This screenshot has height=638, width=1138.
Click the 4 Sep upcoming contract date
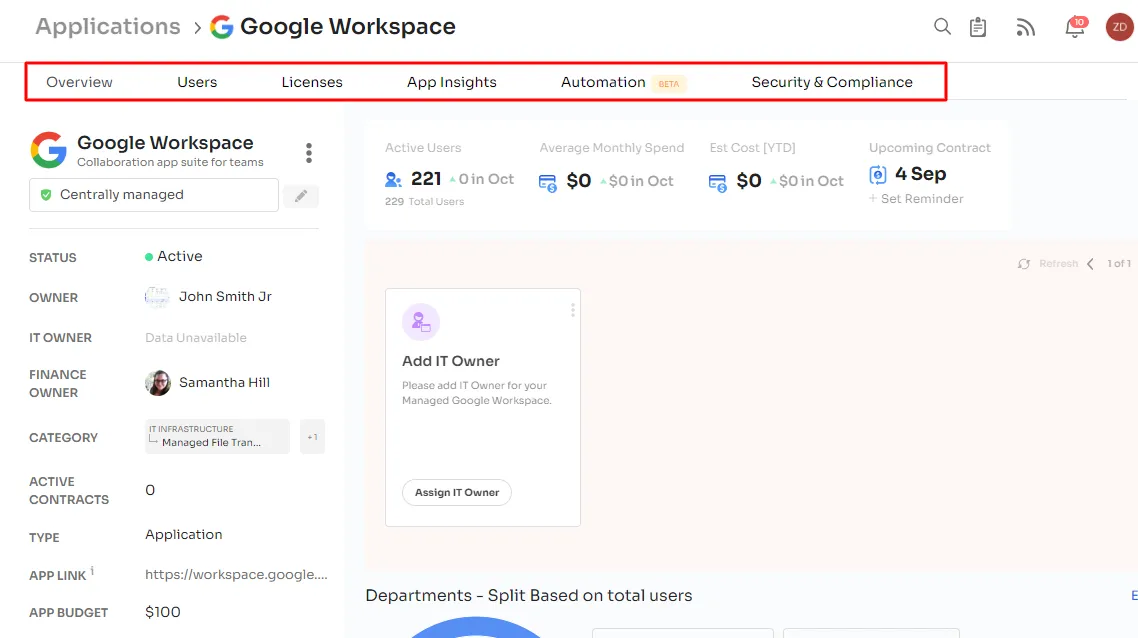[920, 174]
